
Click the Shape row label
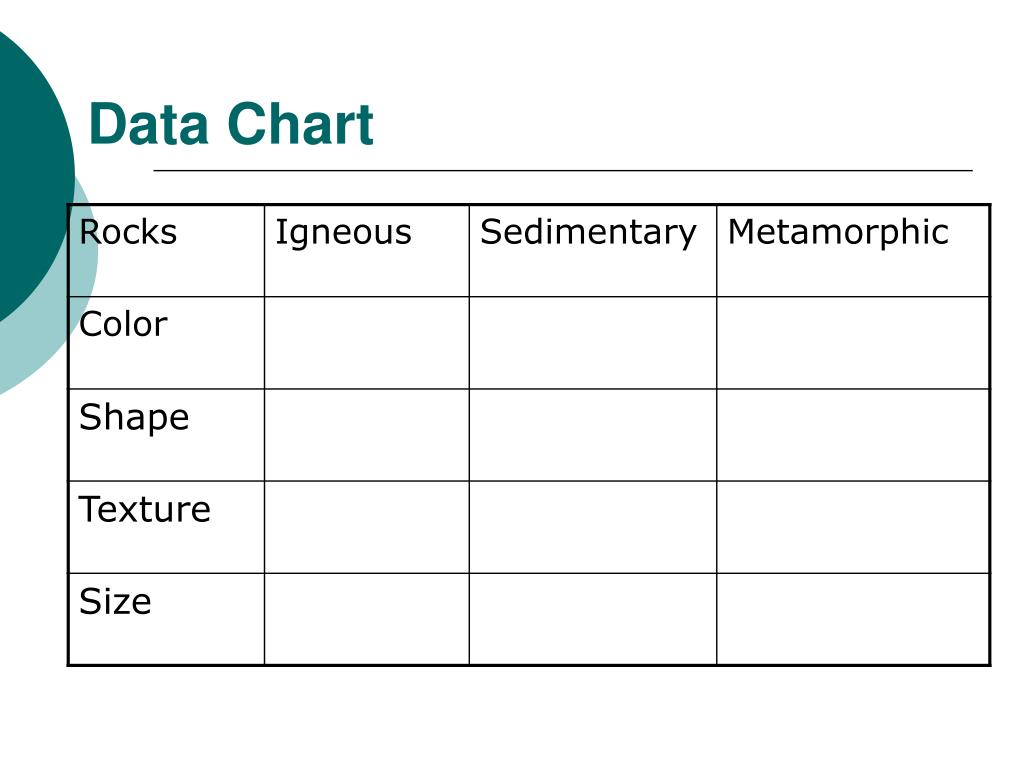pos(167,435)
